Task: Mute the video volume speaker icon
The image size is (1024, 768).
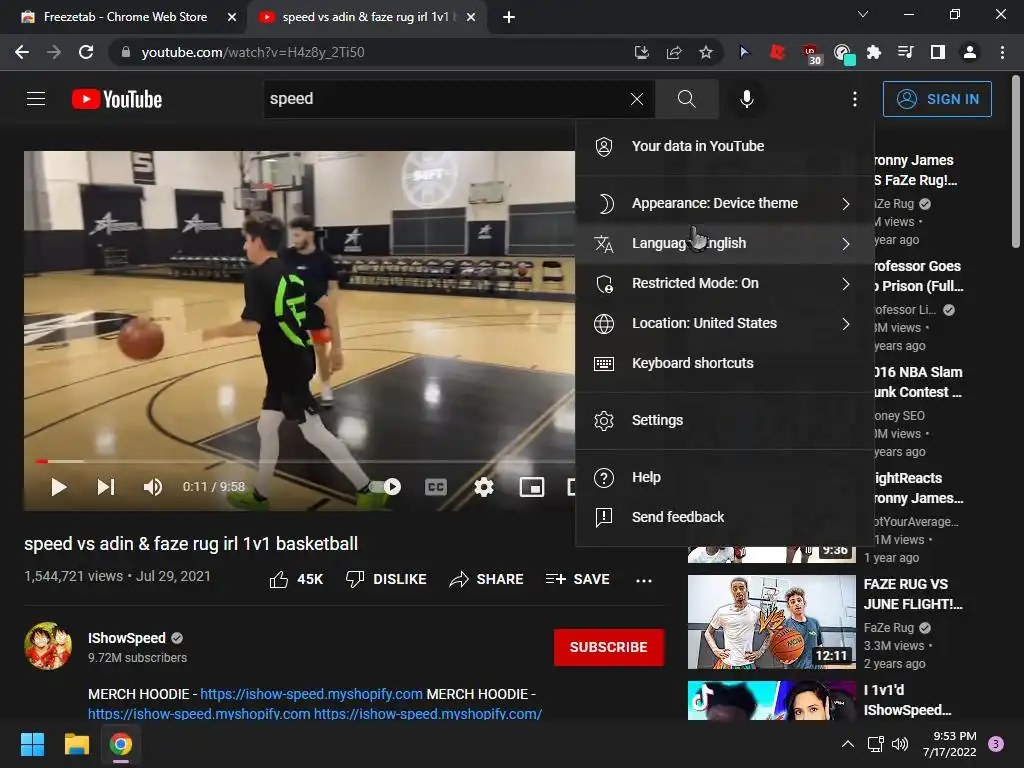Action: (x=153, y=487)
